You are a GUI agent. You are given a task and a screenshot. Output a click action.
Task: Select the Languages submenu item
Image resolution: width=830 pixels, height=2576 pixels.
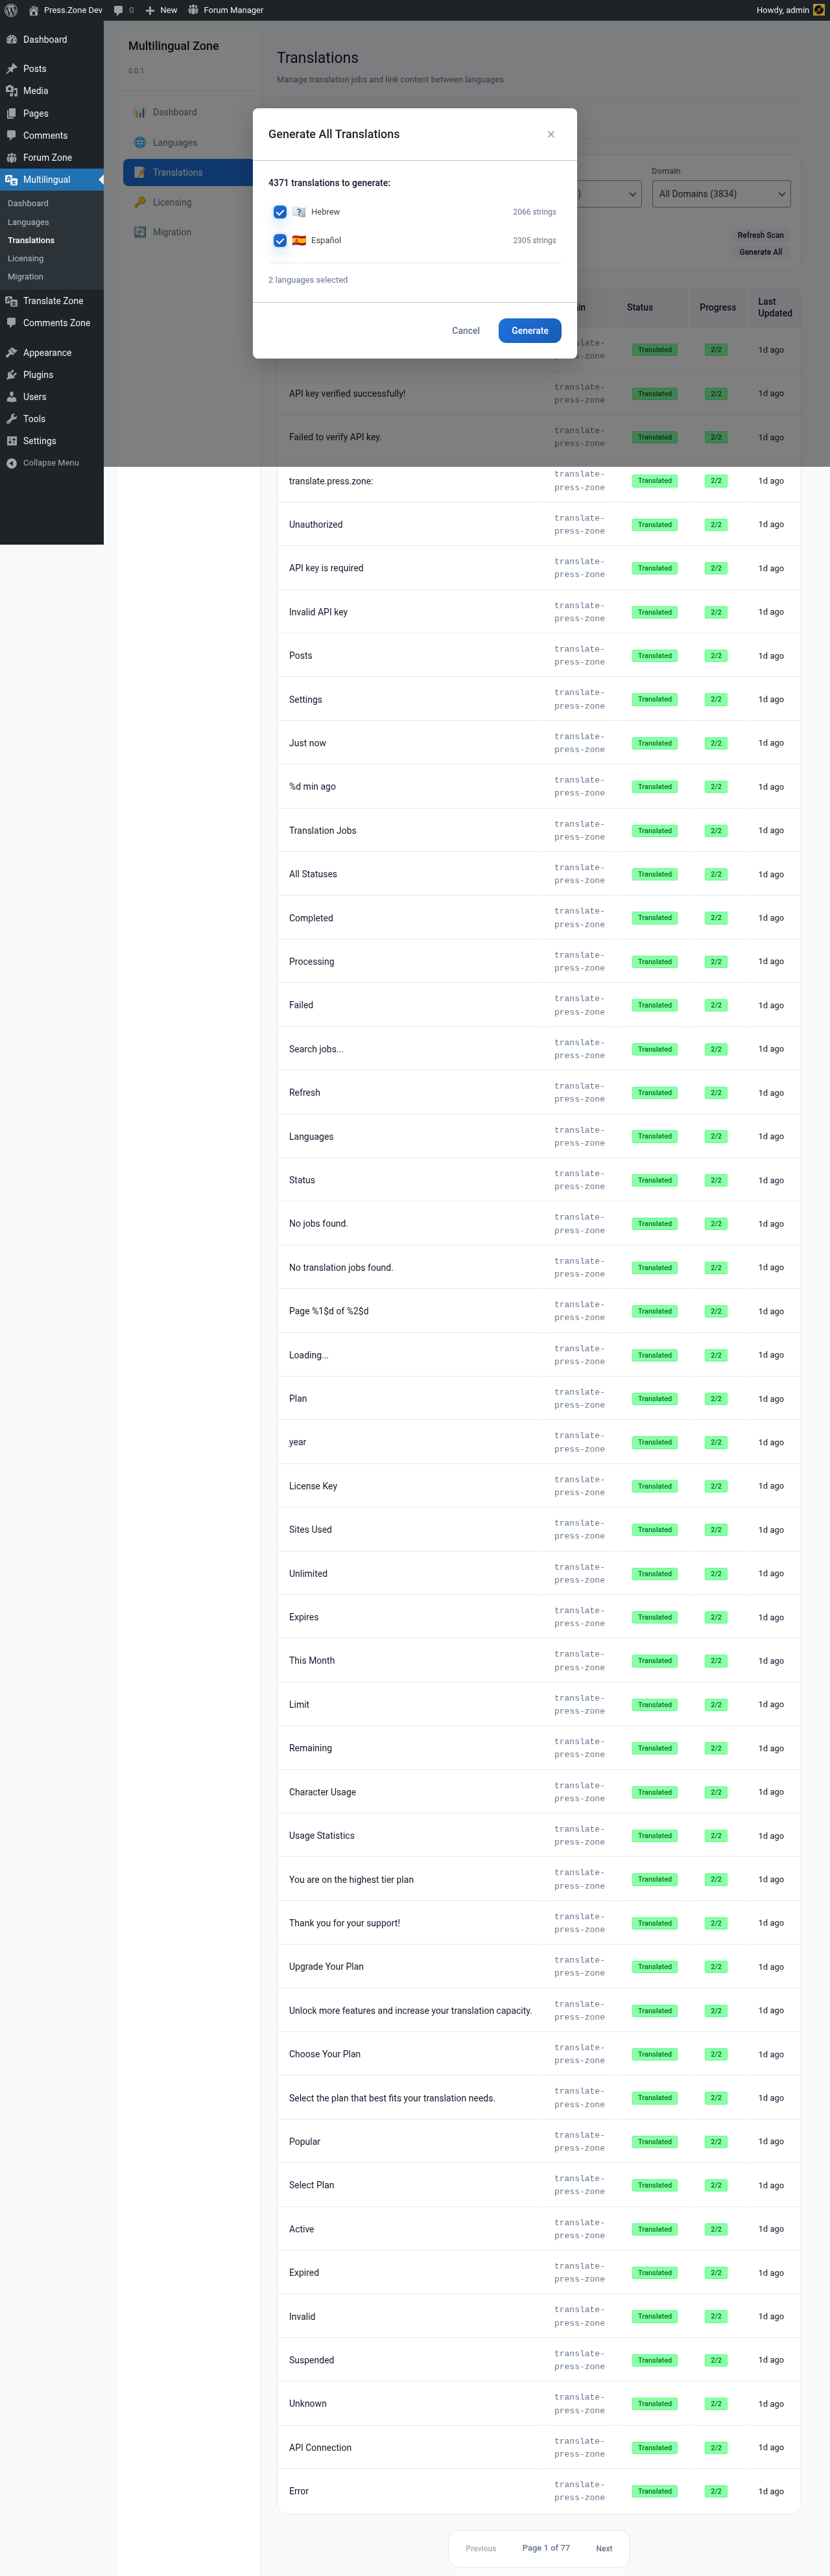(28, 222)
